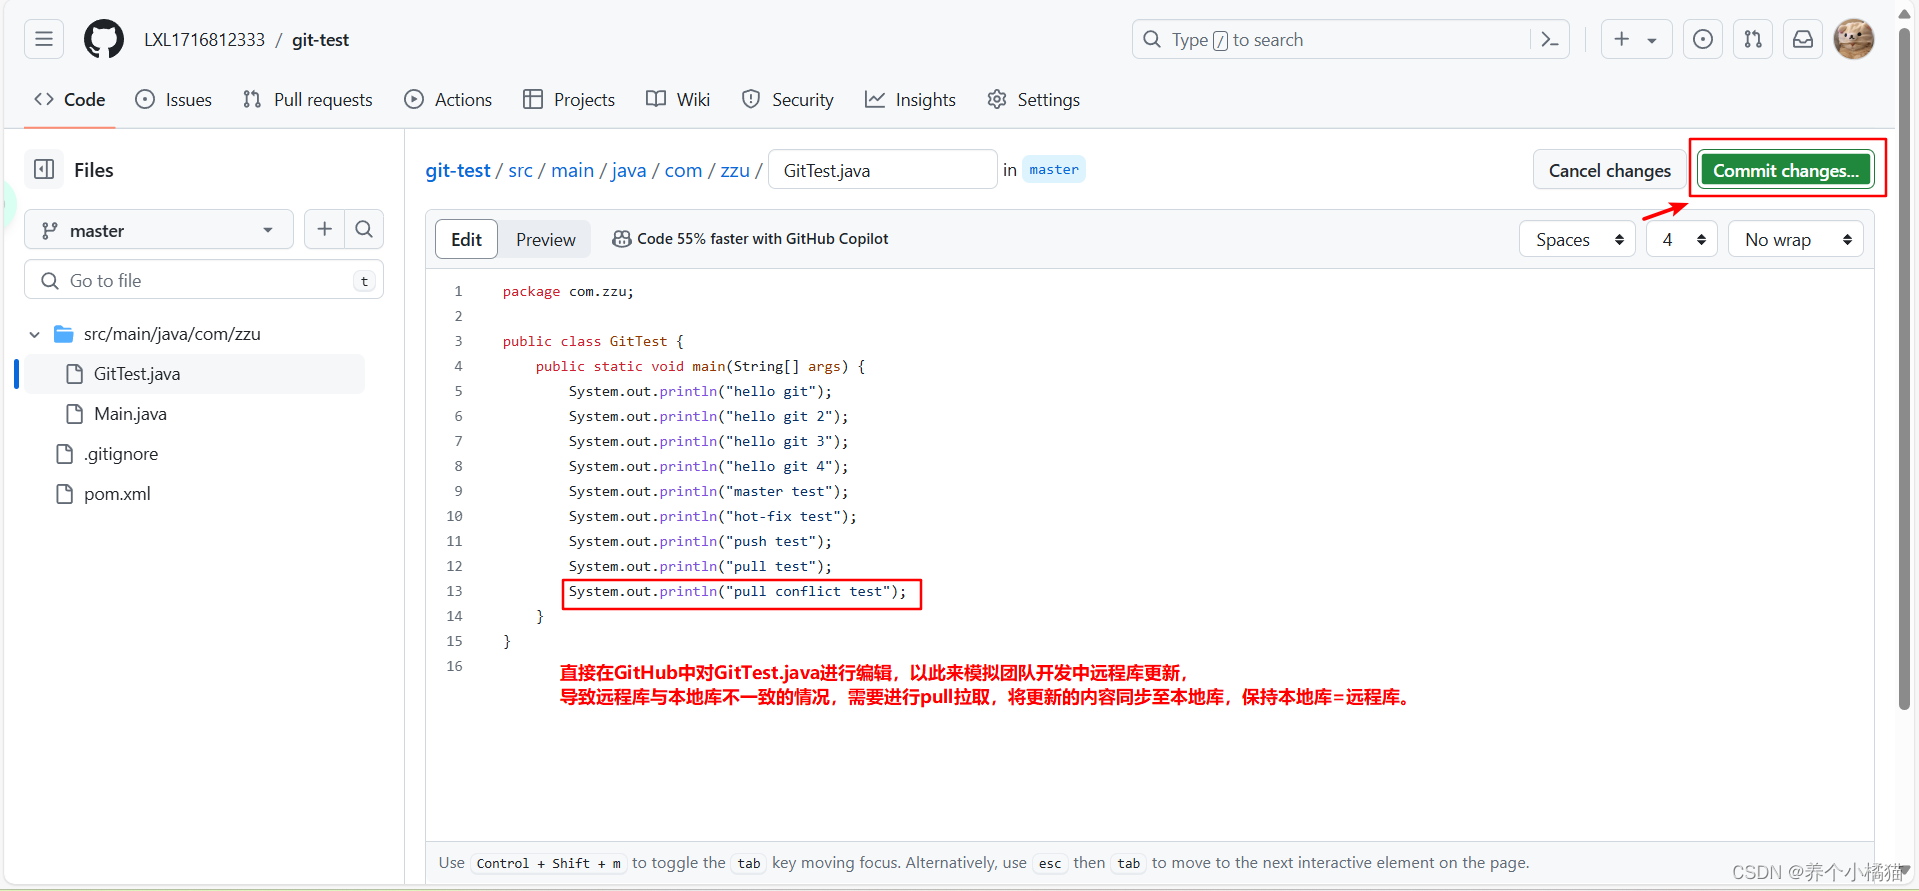
Task: Open the No wrap line mode dropdown
Action: point(1795,239)
